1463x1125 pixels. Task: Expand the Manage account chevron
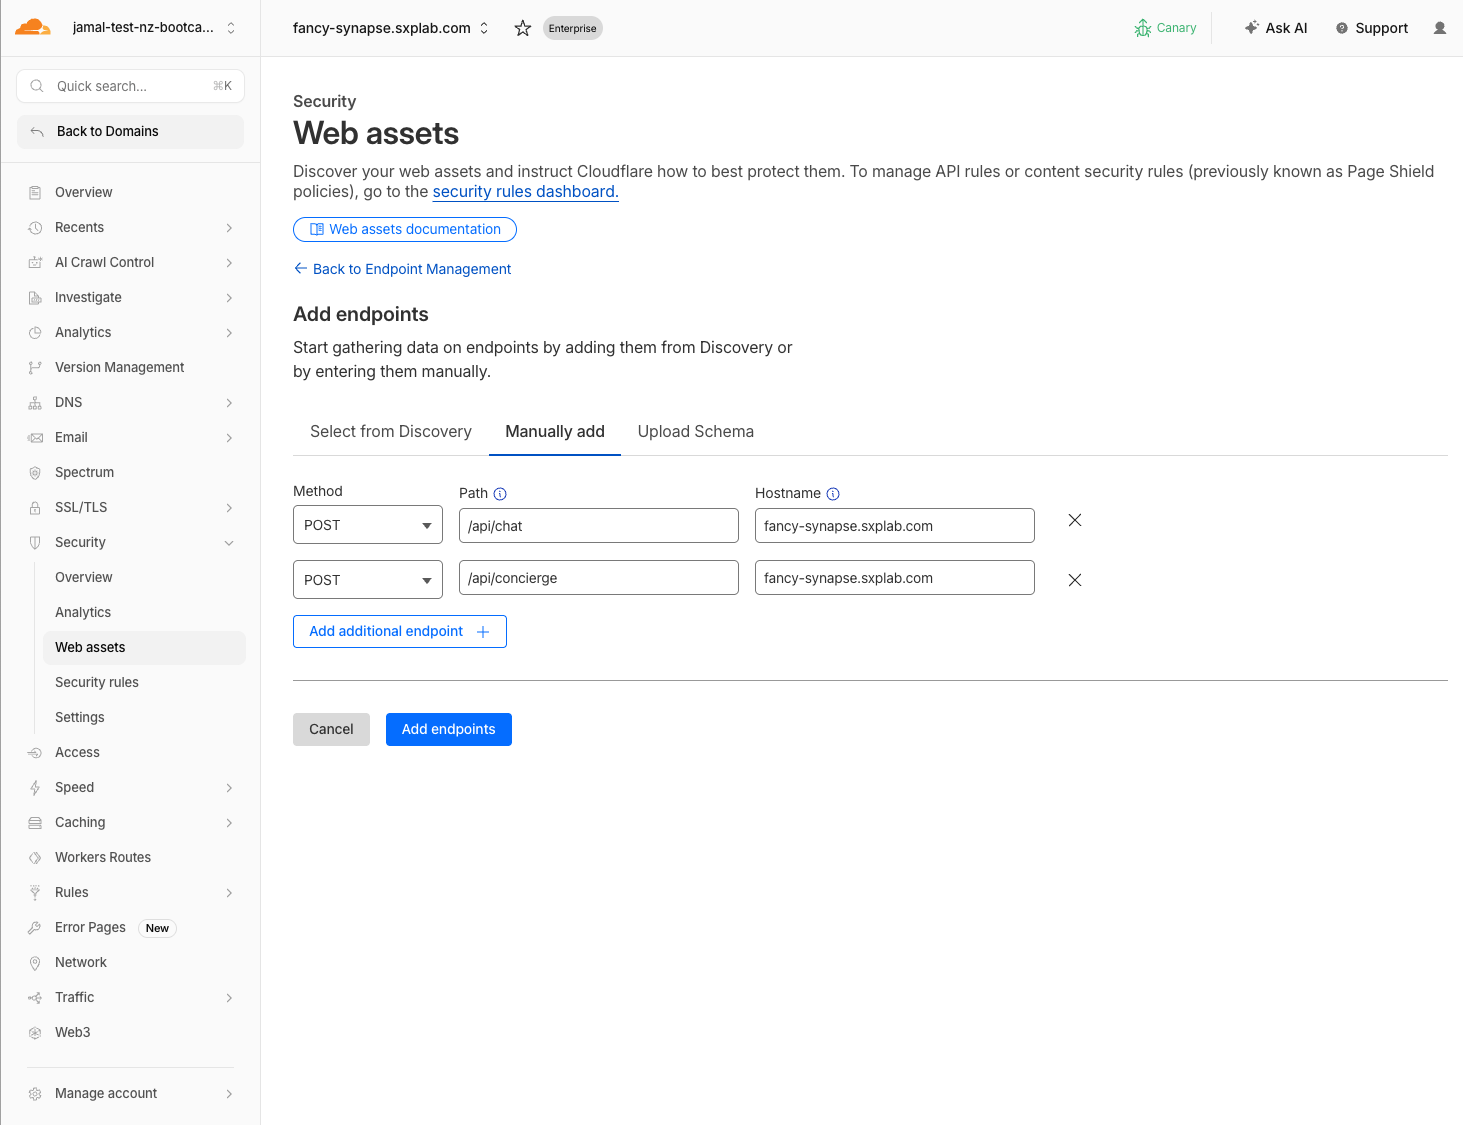(x=229, y=1093)
